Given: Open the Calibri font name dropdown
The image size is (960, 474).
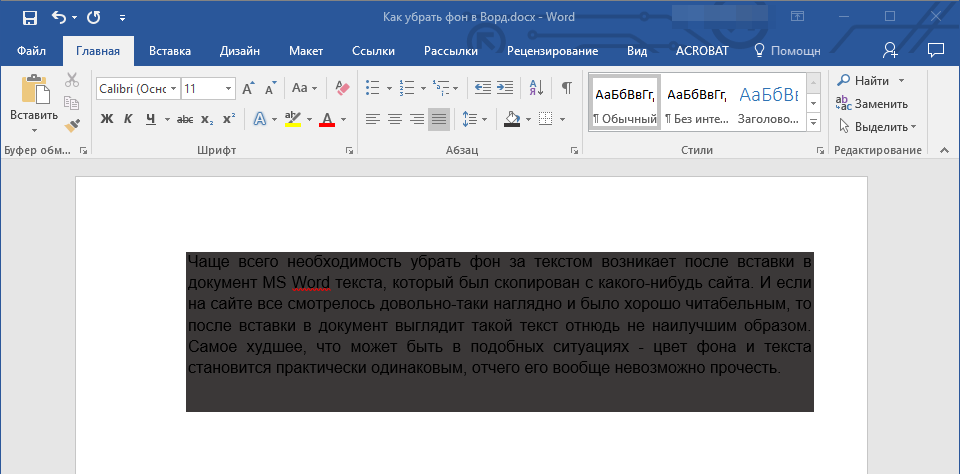Looking at the screenshot, I should tap(174, 88).
